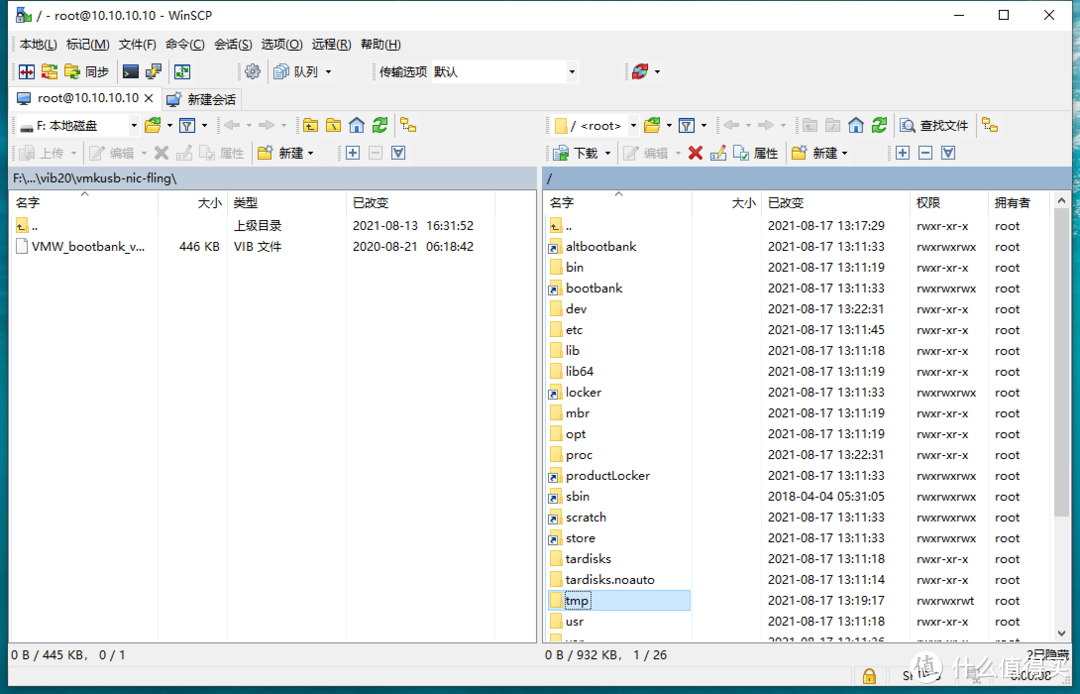The width and height of the screenshot is (1080, 694).
Task: Click the keep remote directory up to date icon
Action: [x=182, y=72]
